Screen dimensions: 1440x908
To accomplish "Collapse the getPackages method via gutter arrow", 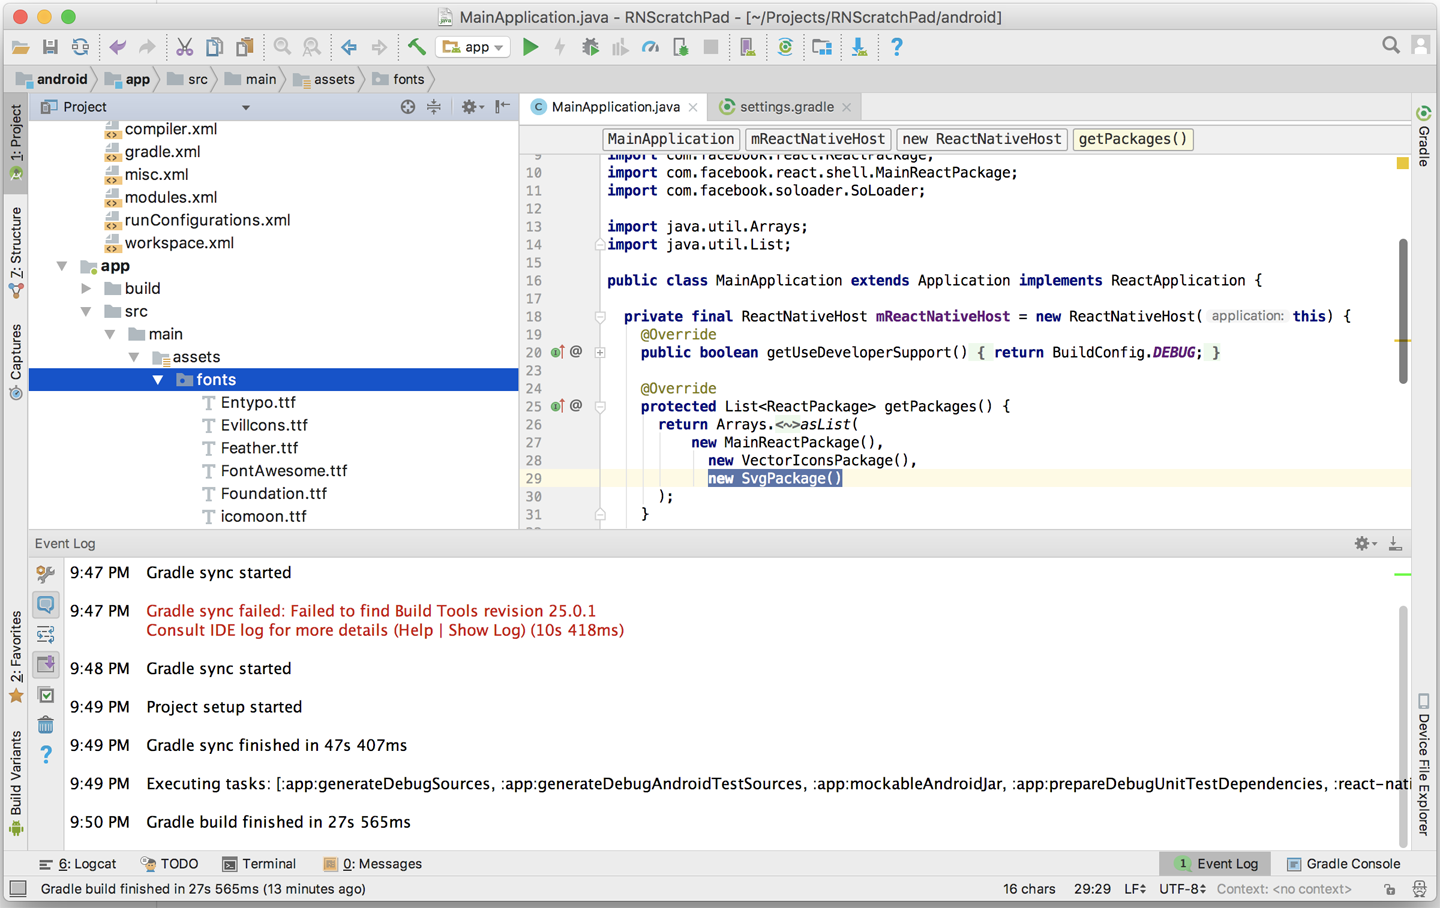I will tap(598, 405).
